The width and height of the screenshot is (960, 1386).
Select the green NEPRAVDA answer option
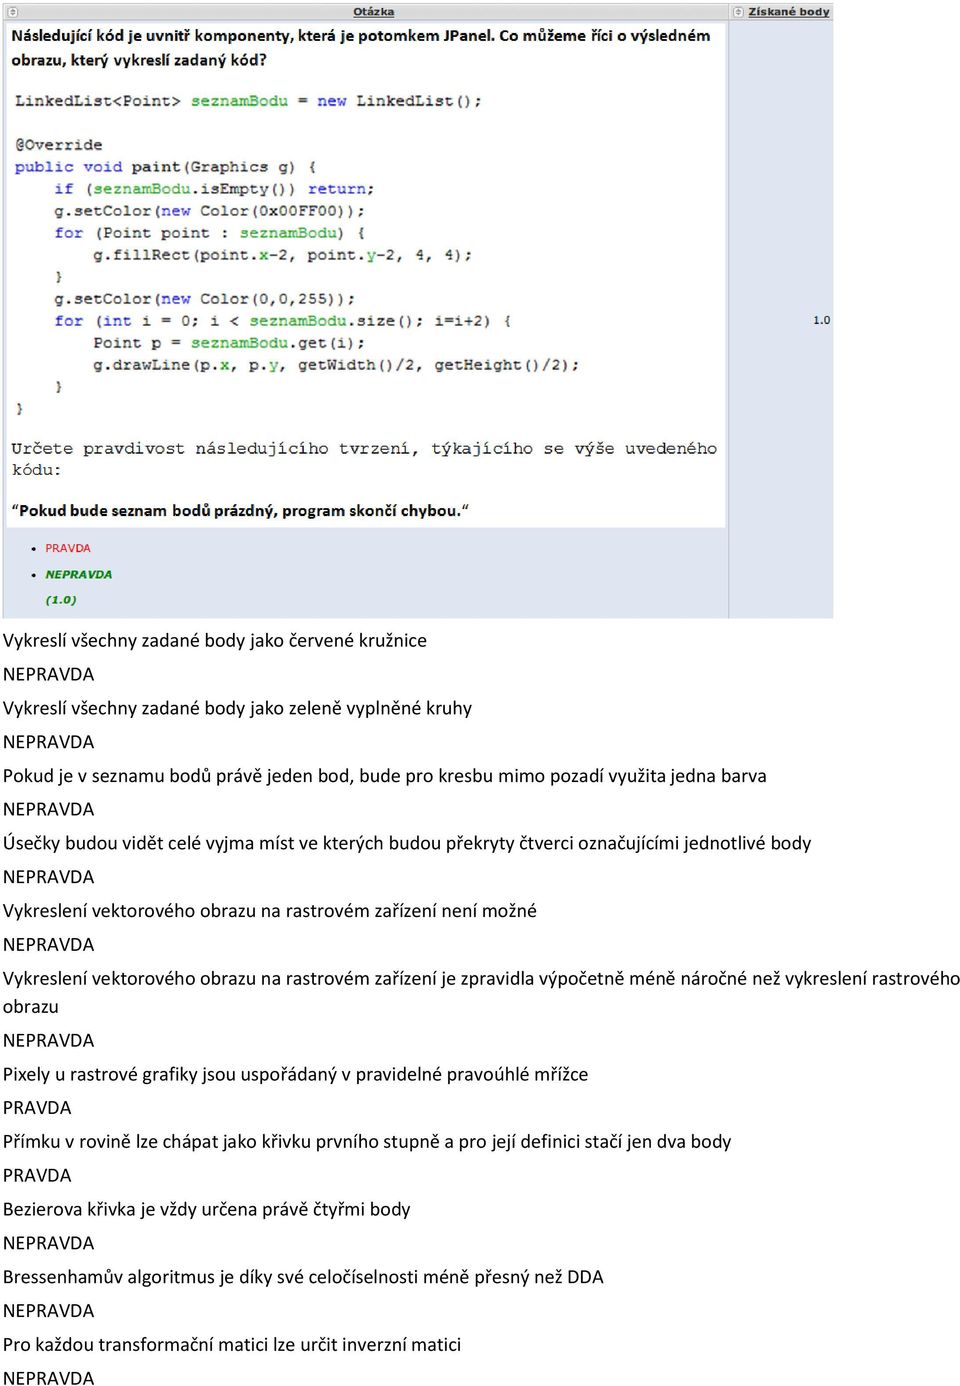[x=78, y=574]
